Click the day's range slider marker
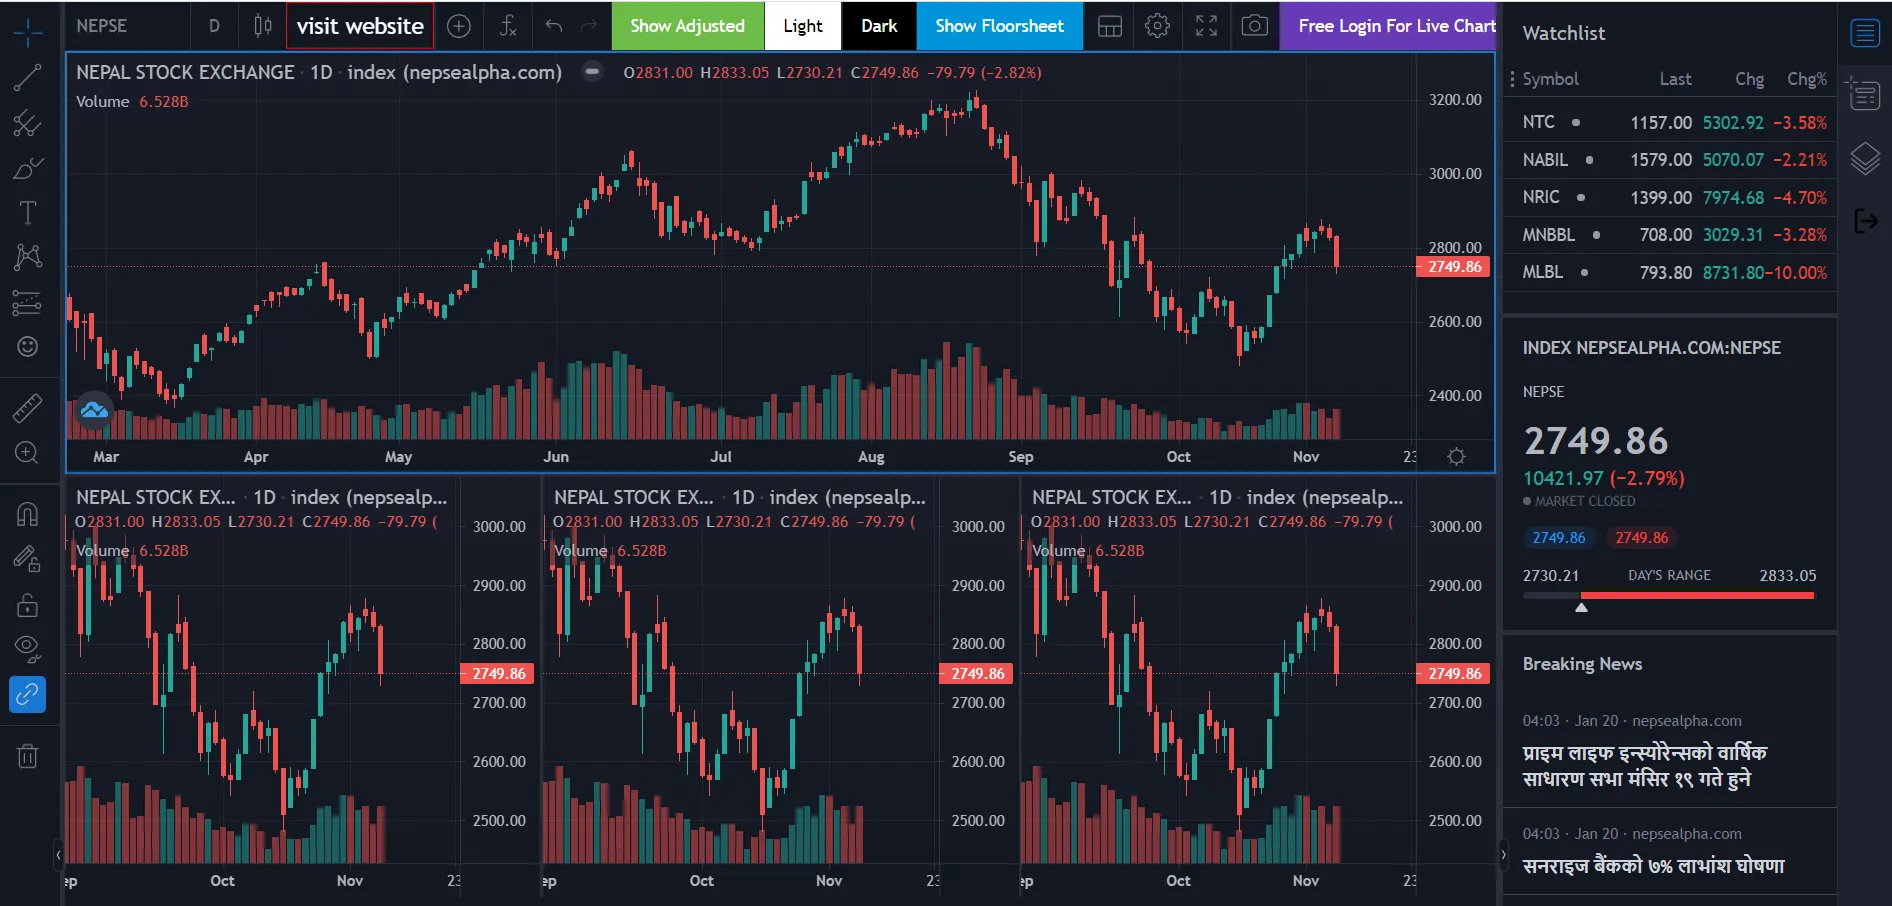This screenshot has height=906, width=1892. 1581,606
